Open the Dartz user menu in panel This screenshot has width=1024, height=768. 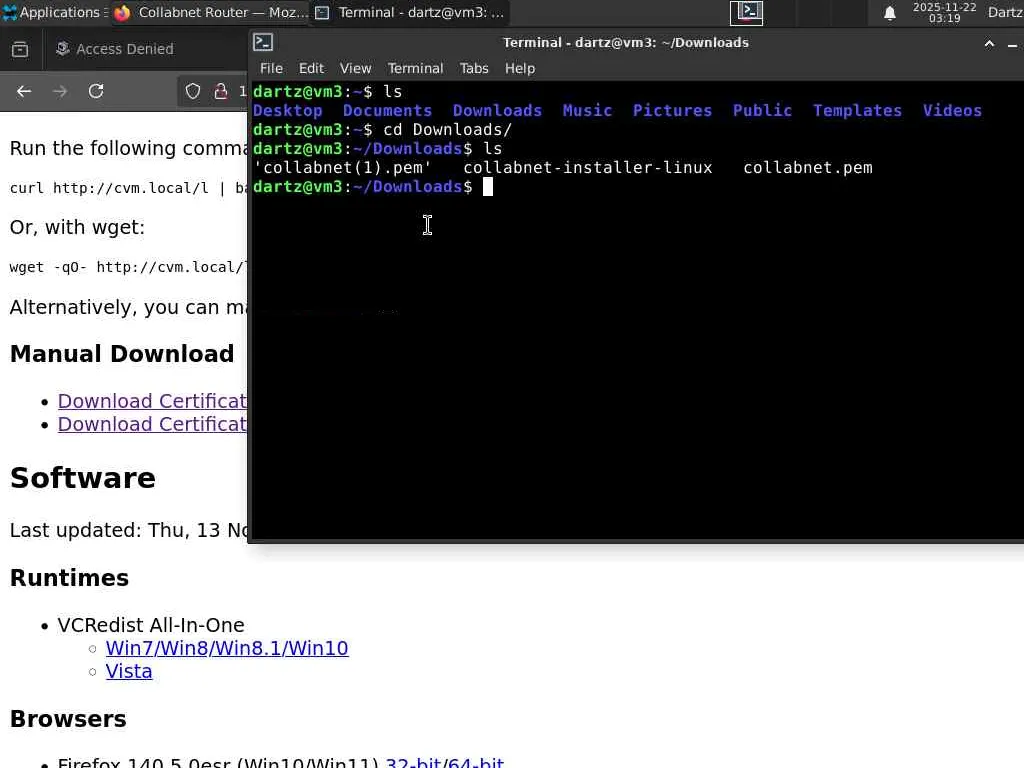pos(1005,12)
